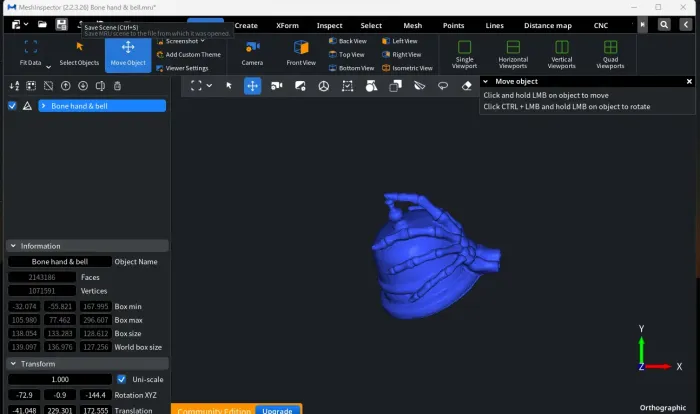Disable the Uni-scale checkbox
The height and width of the screenshot is (414, 700).
pyautogui.click(x=121, y=379)
